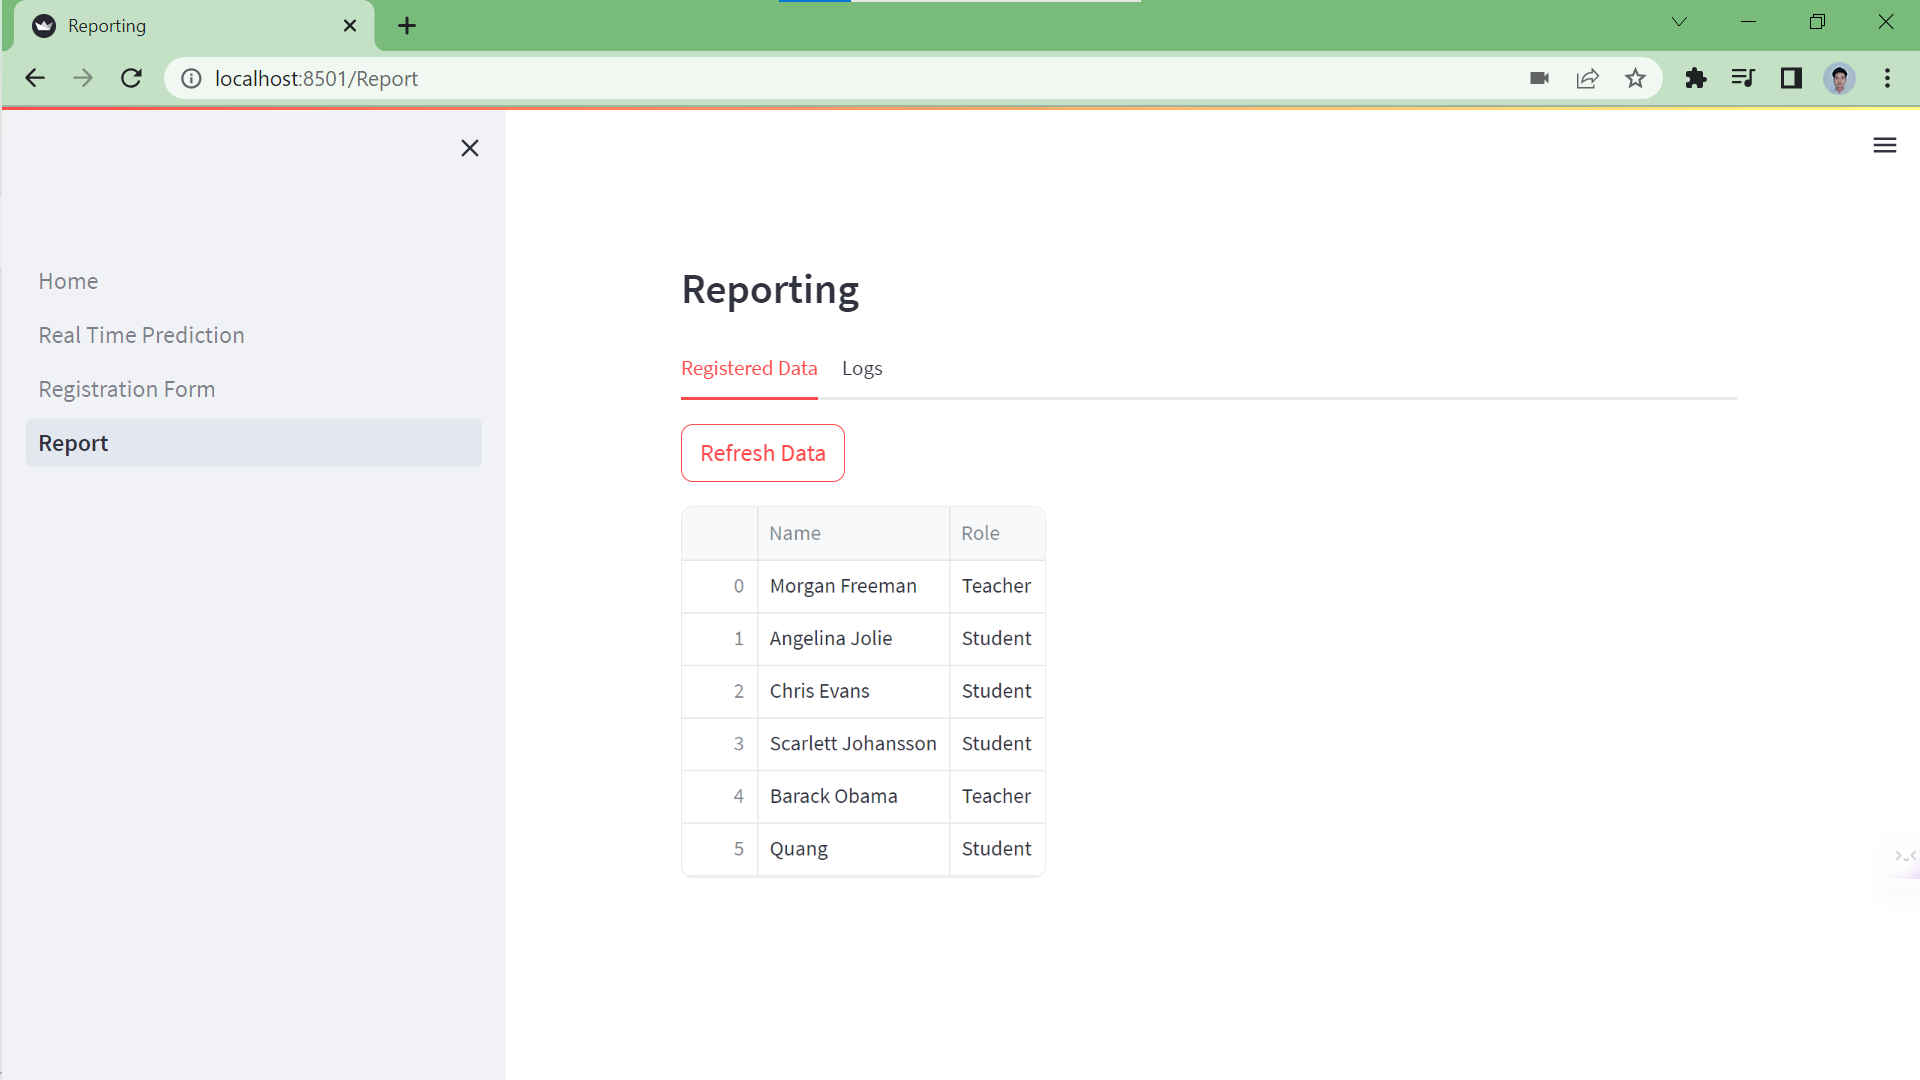
Task: Reload the page using the refresh icon
Action: (x=131, y=78)
